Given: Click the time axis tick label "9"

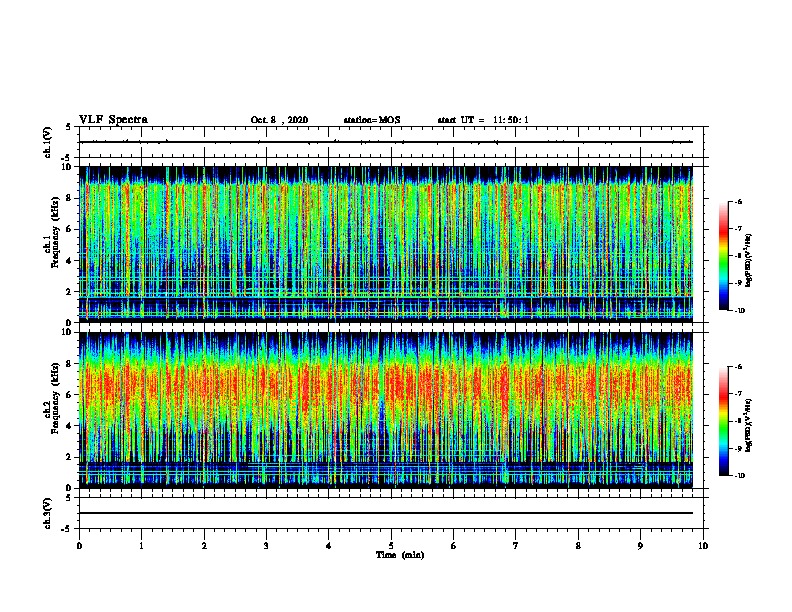Looking at the screenshot, I should (640, 546).
